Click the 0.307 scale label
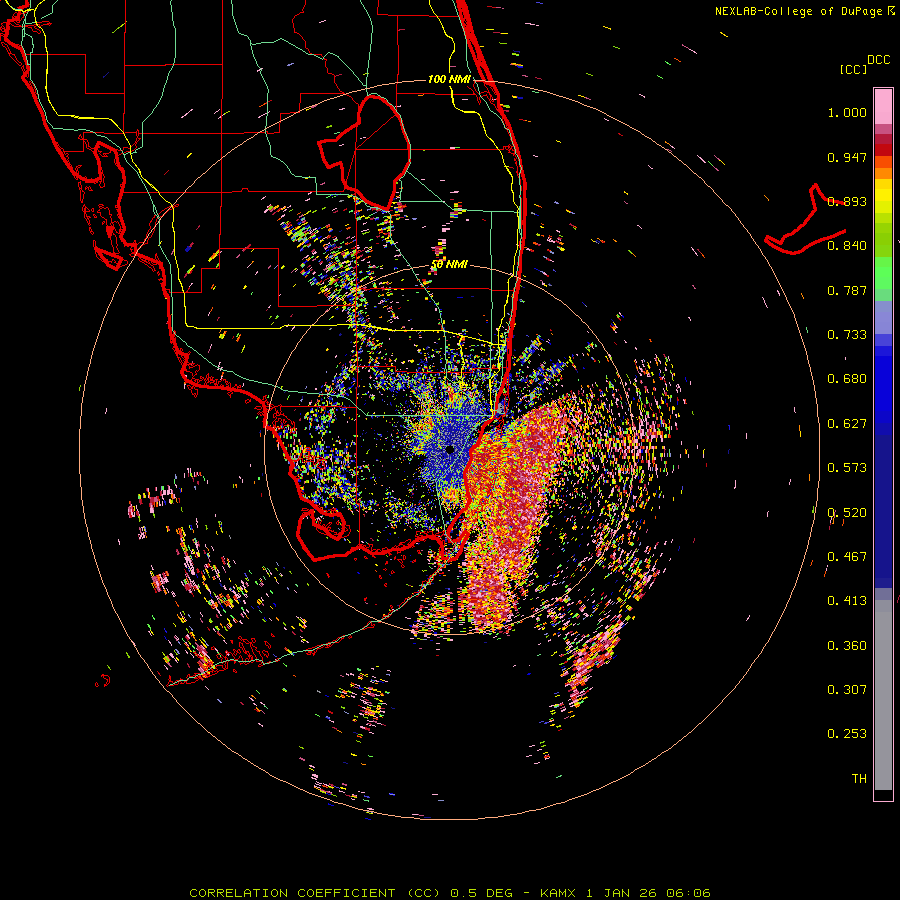 [x=847, y=690]
